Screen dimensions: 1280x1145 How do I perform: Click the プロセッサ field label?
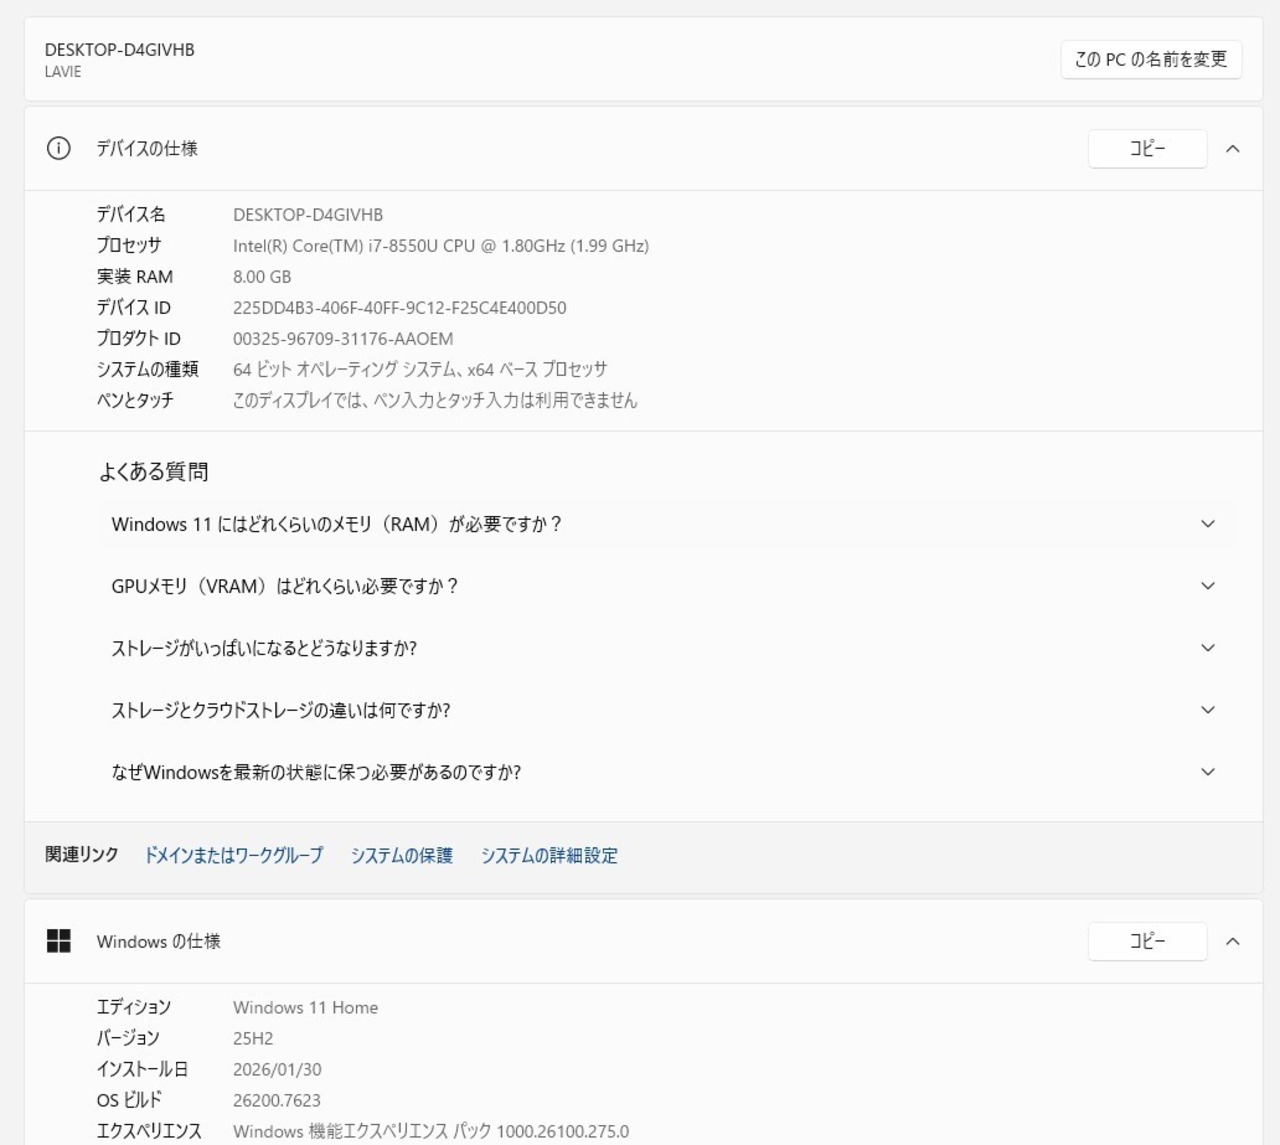129,246
